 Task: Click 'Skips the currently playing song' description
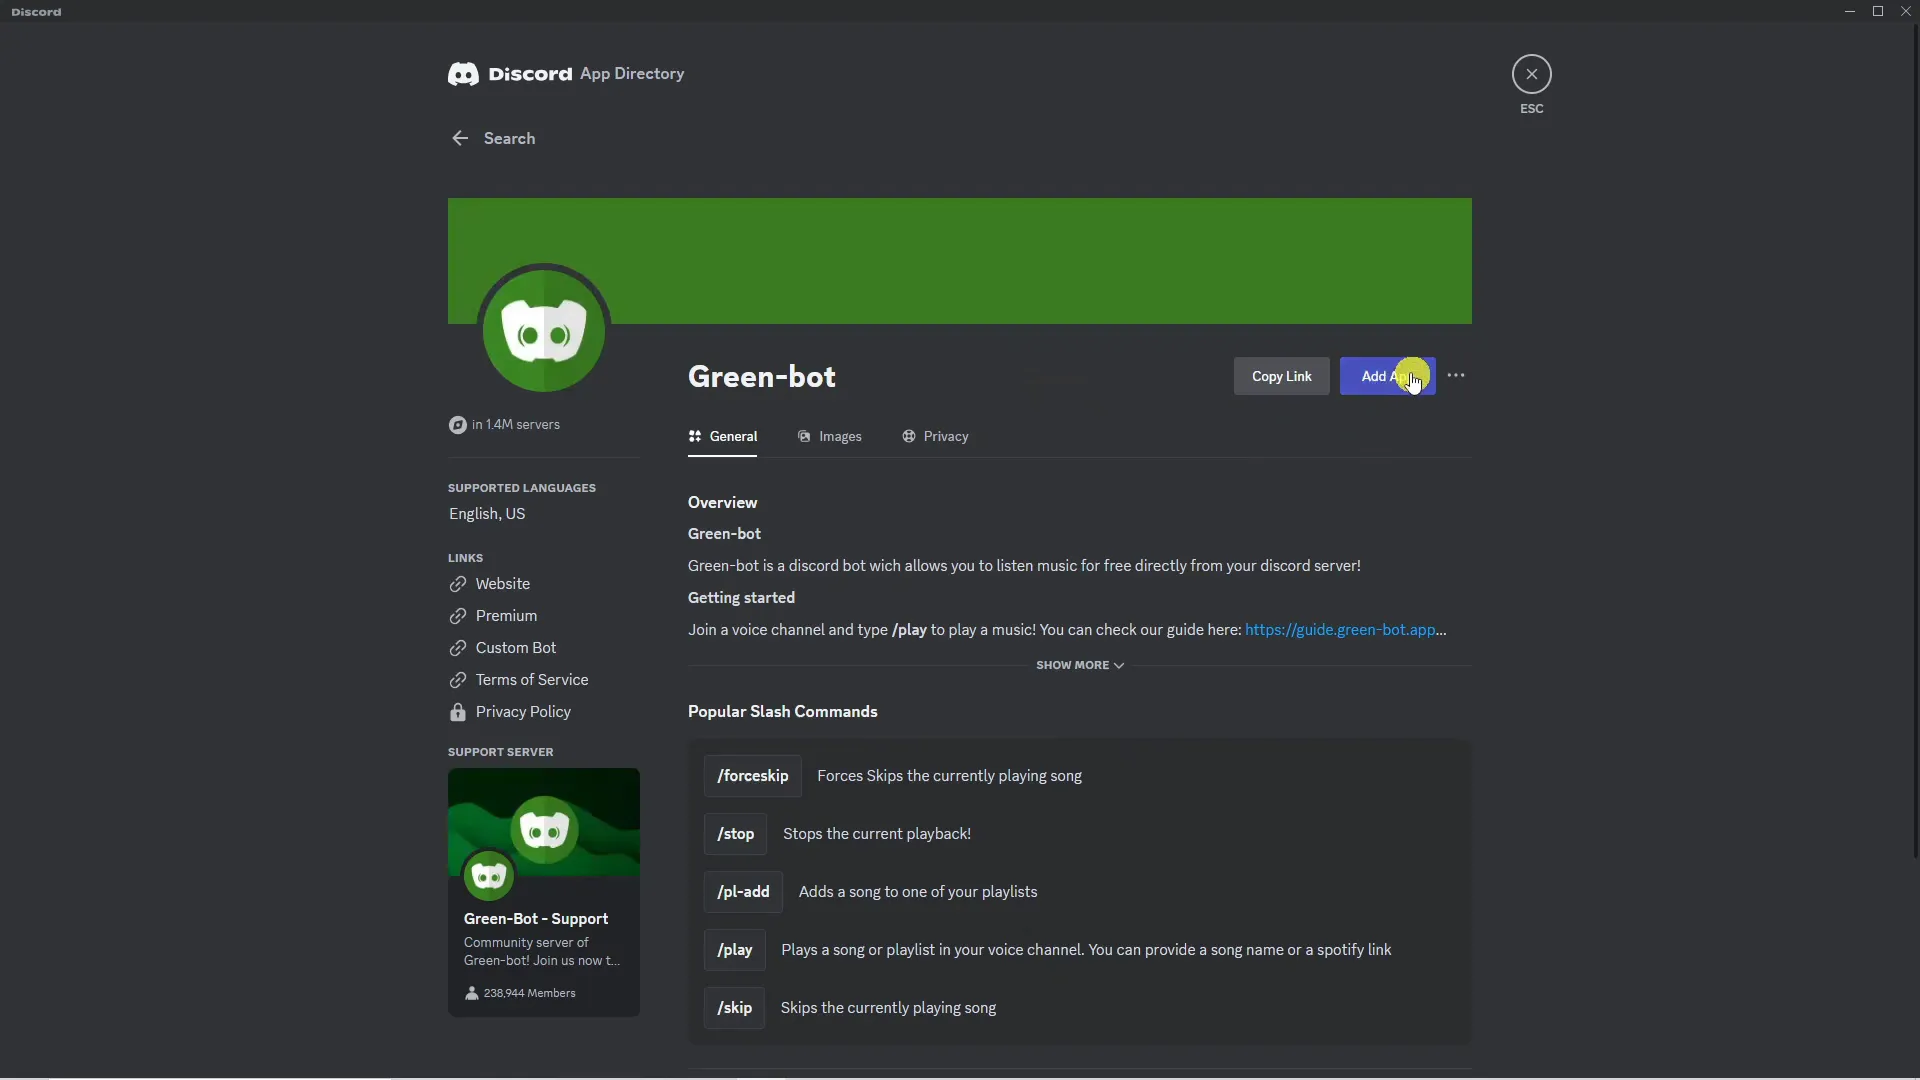click(x=888, y=1008)
